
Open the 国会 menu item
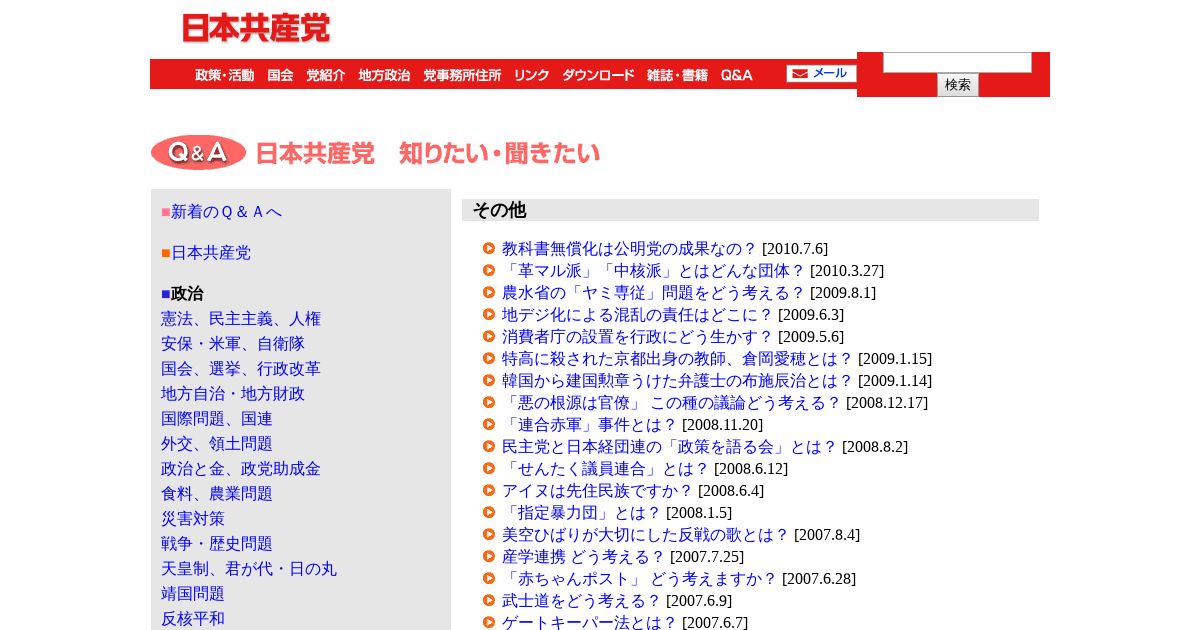pos(280,75)
